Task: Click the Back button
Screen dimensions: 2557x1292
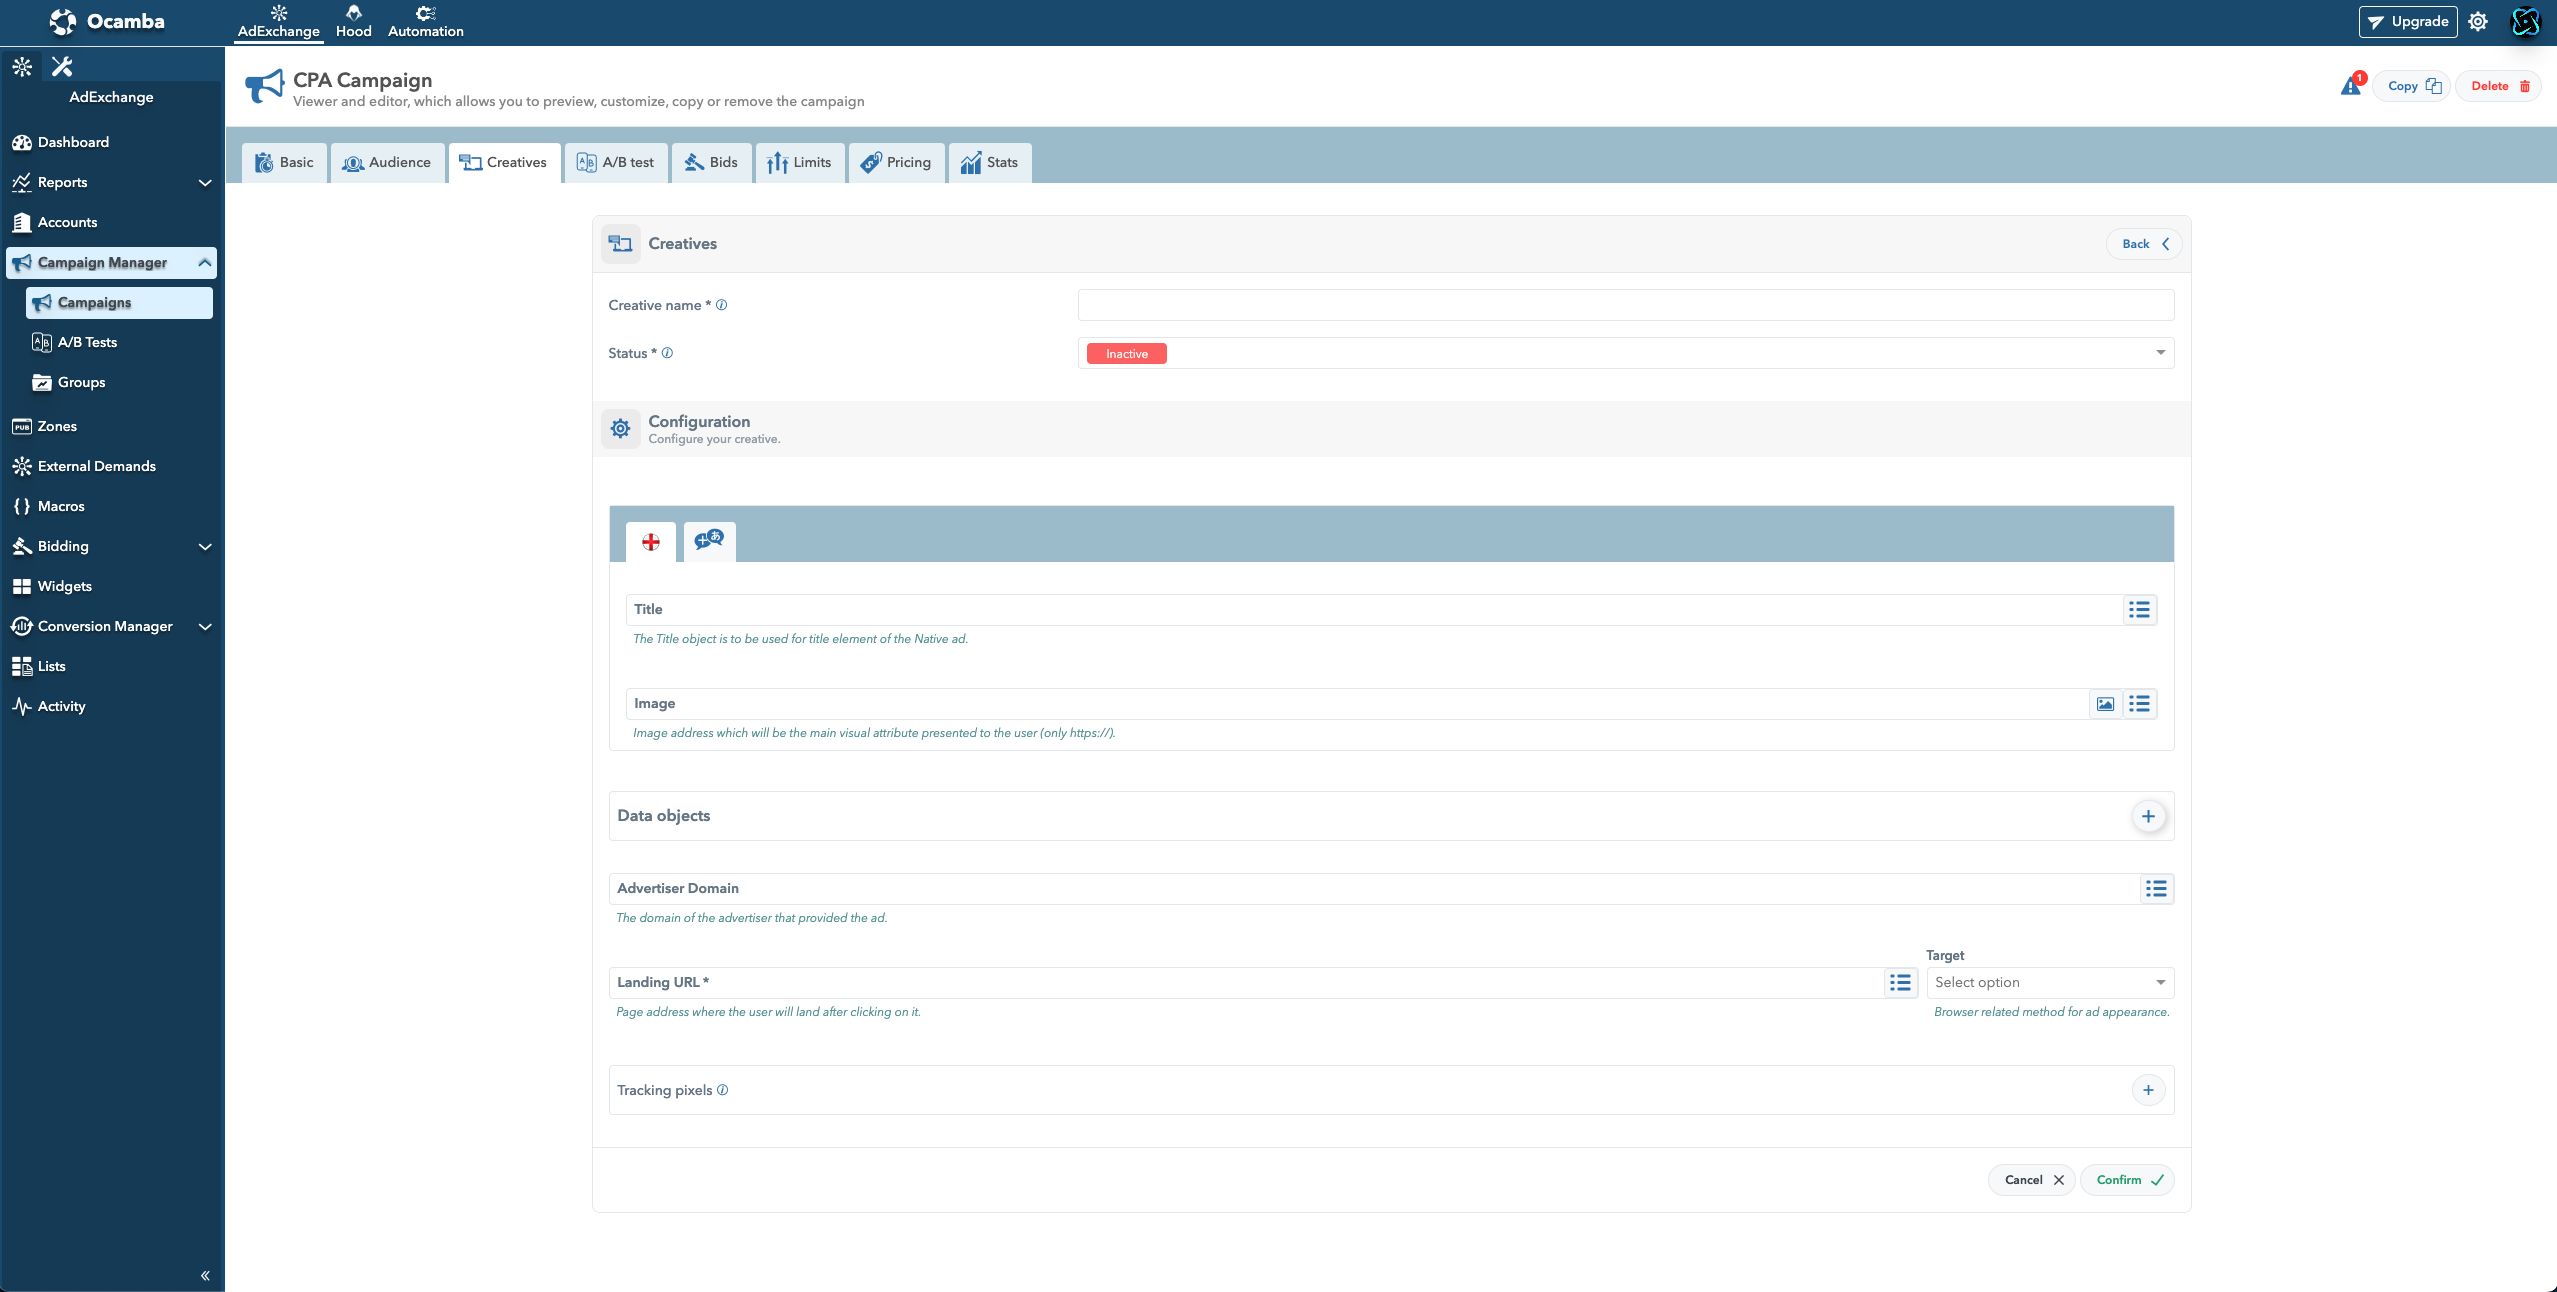Action: pyautogui.click(x=2144, y=244)
